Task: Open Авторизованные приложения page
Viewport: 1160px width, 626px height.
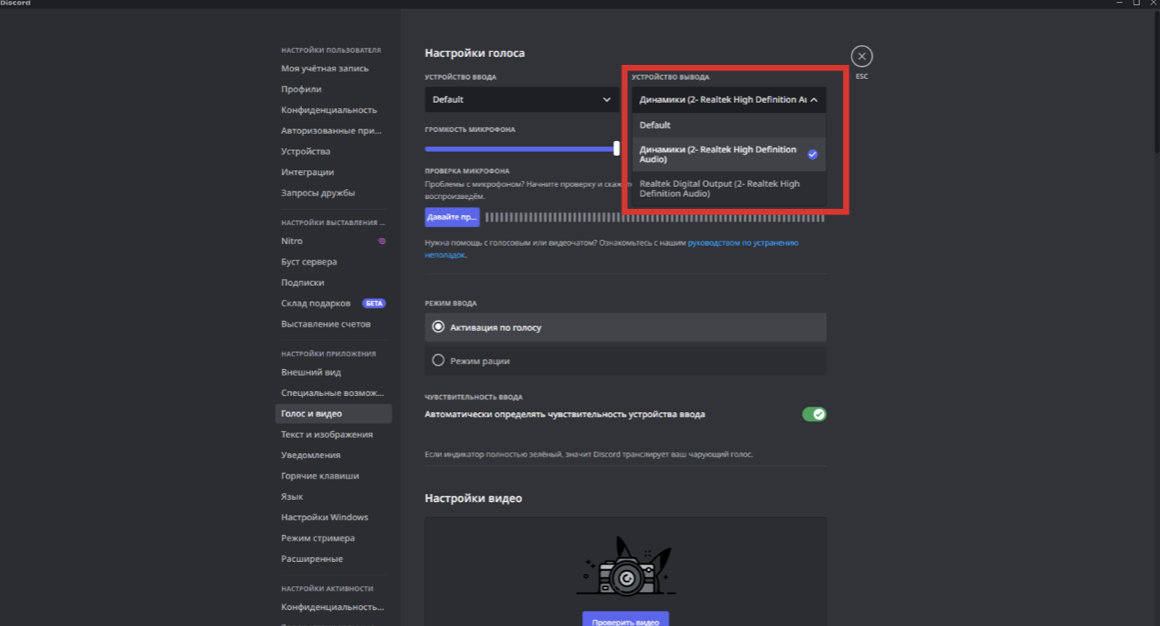Action: pos(333,130)
